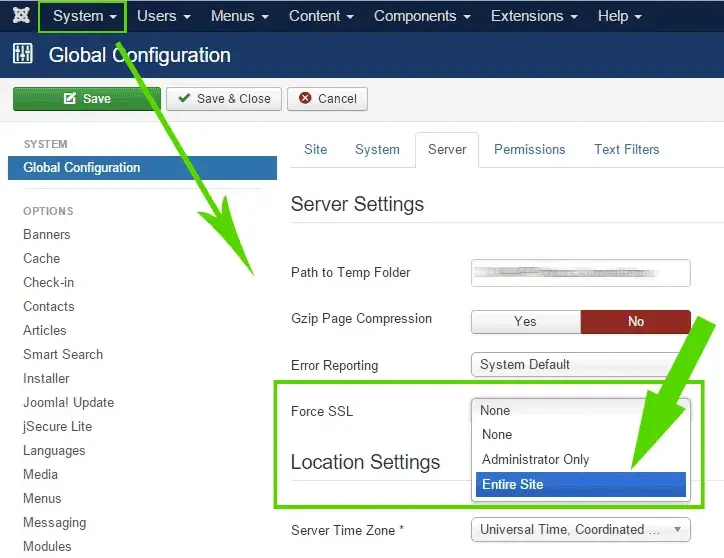Open Joomla! Update options
724x558 pixels.
68,403
